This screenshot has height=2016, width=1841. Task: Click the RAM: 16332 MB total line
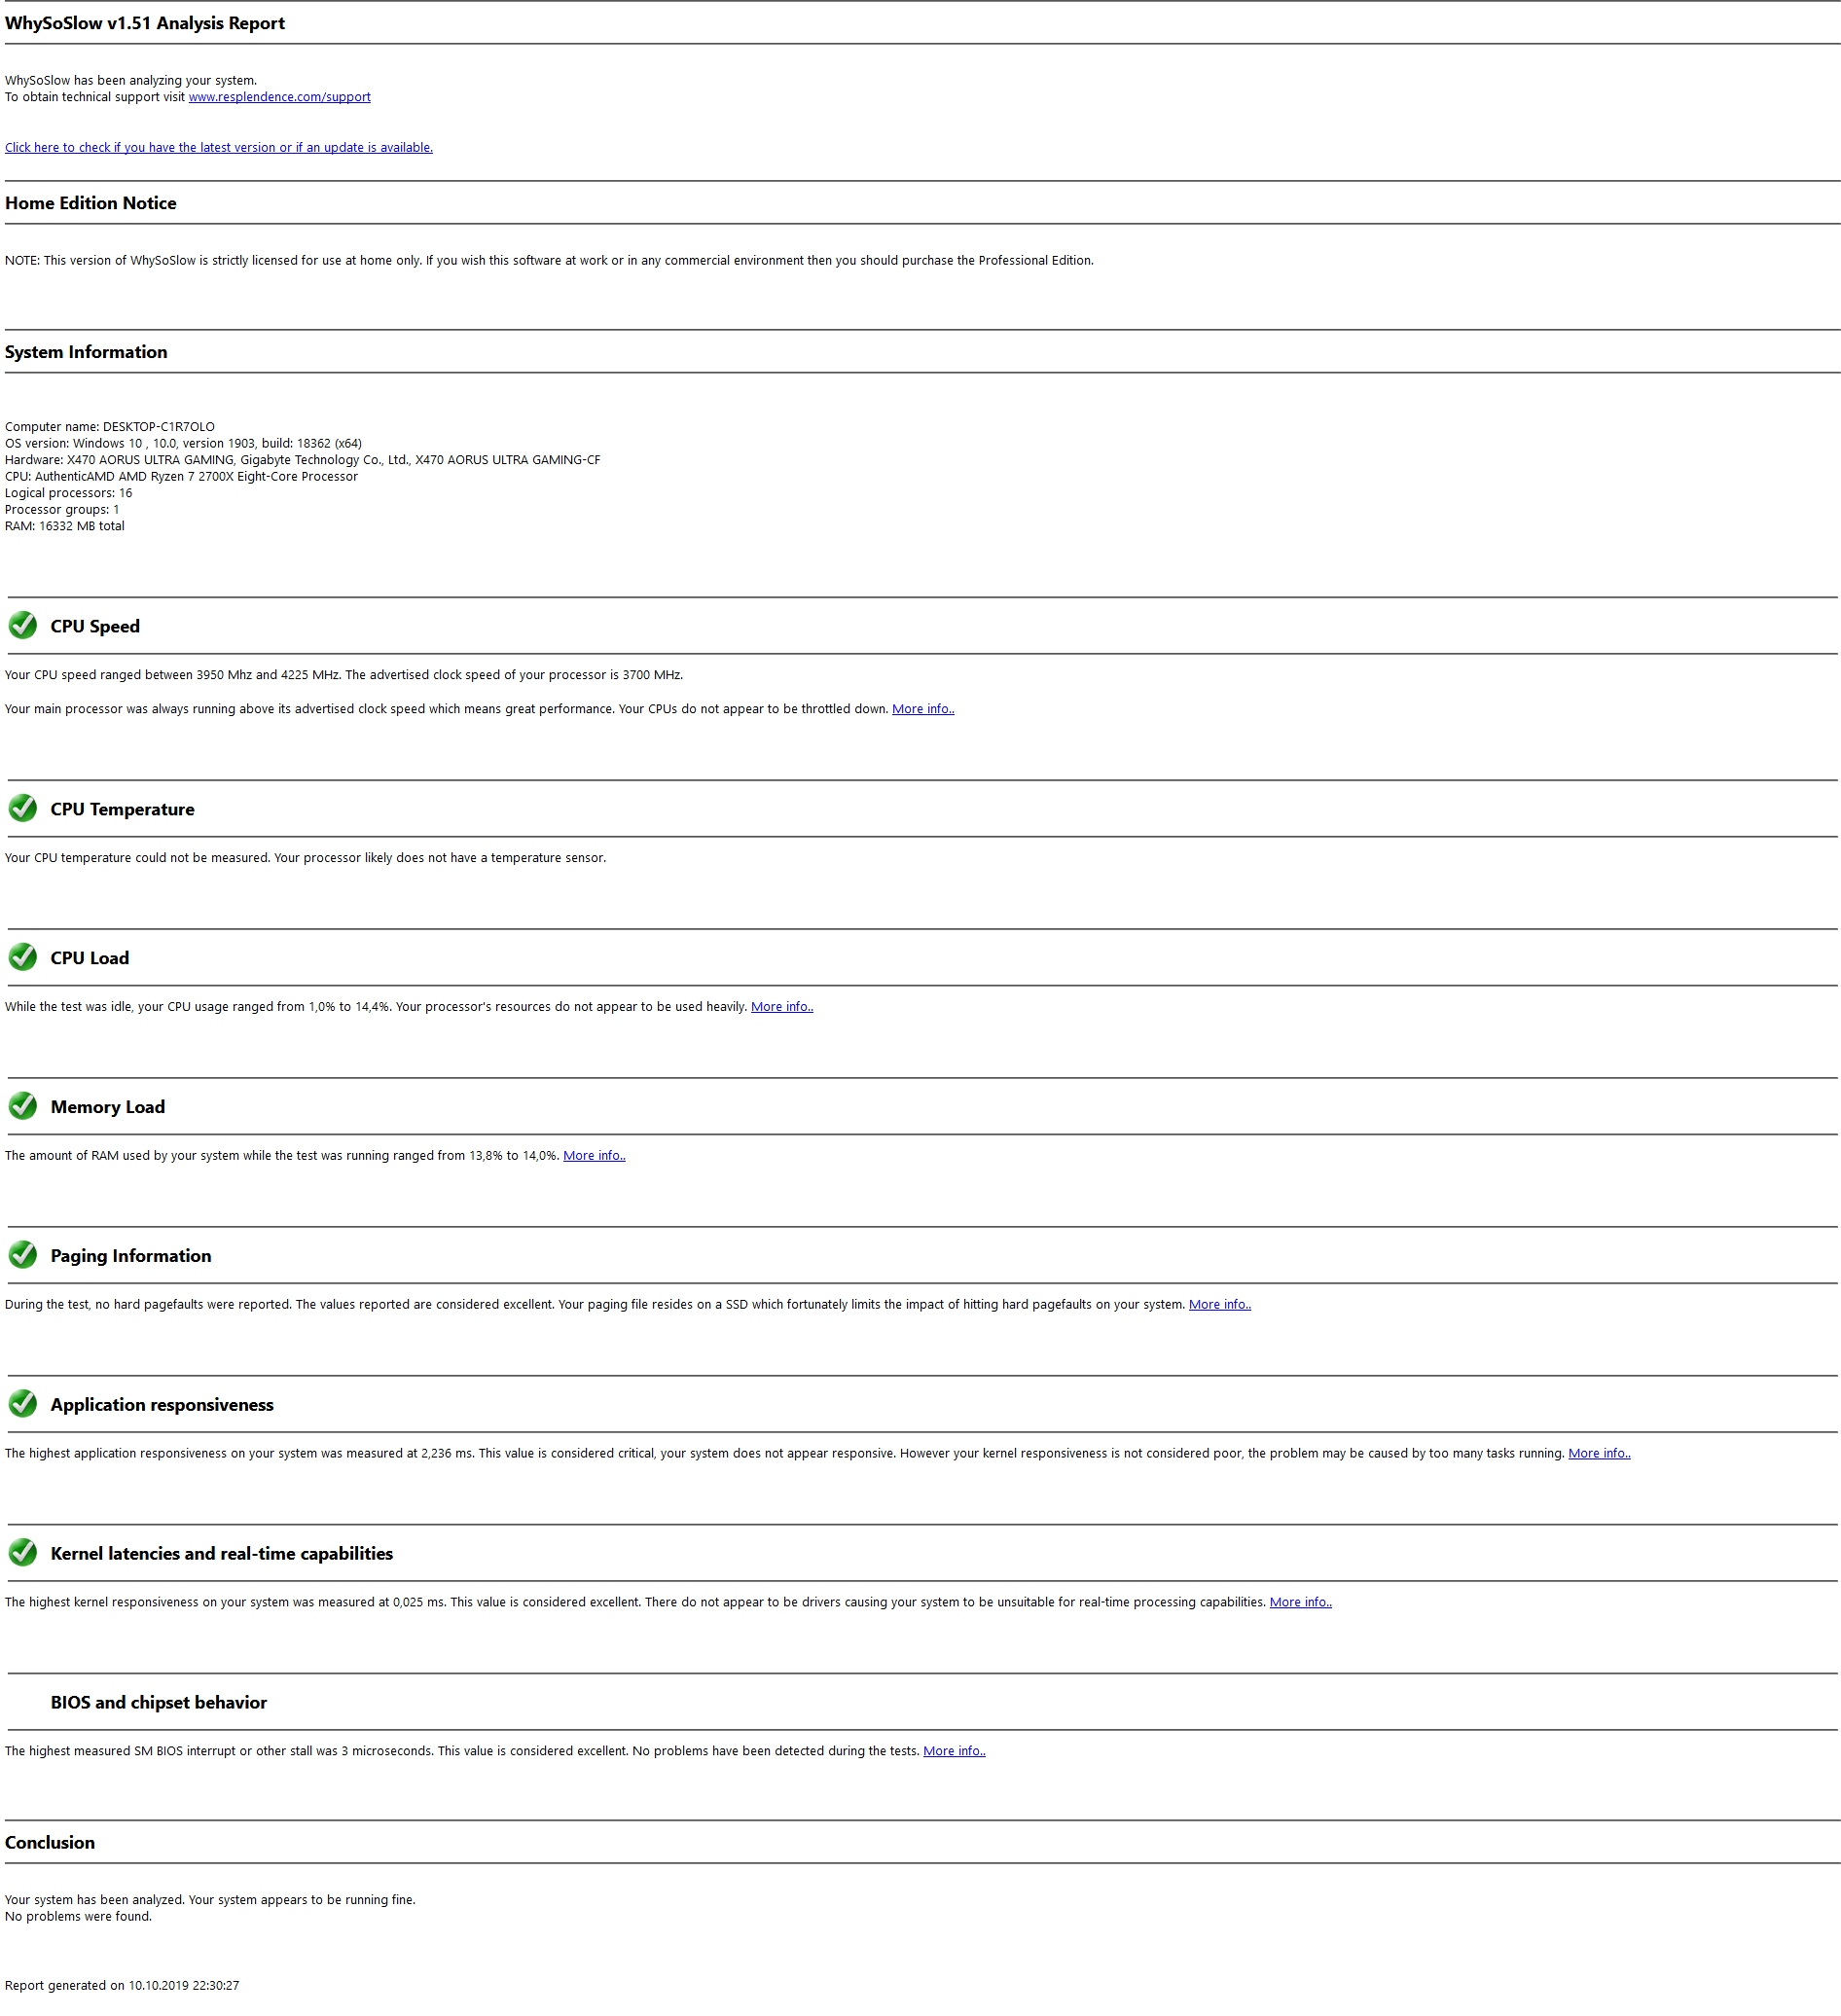point(65,527)
